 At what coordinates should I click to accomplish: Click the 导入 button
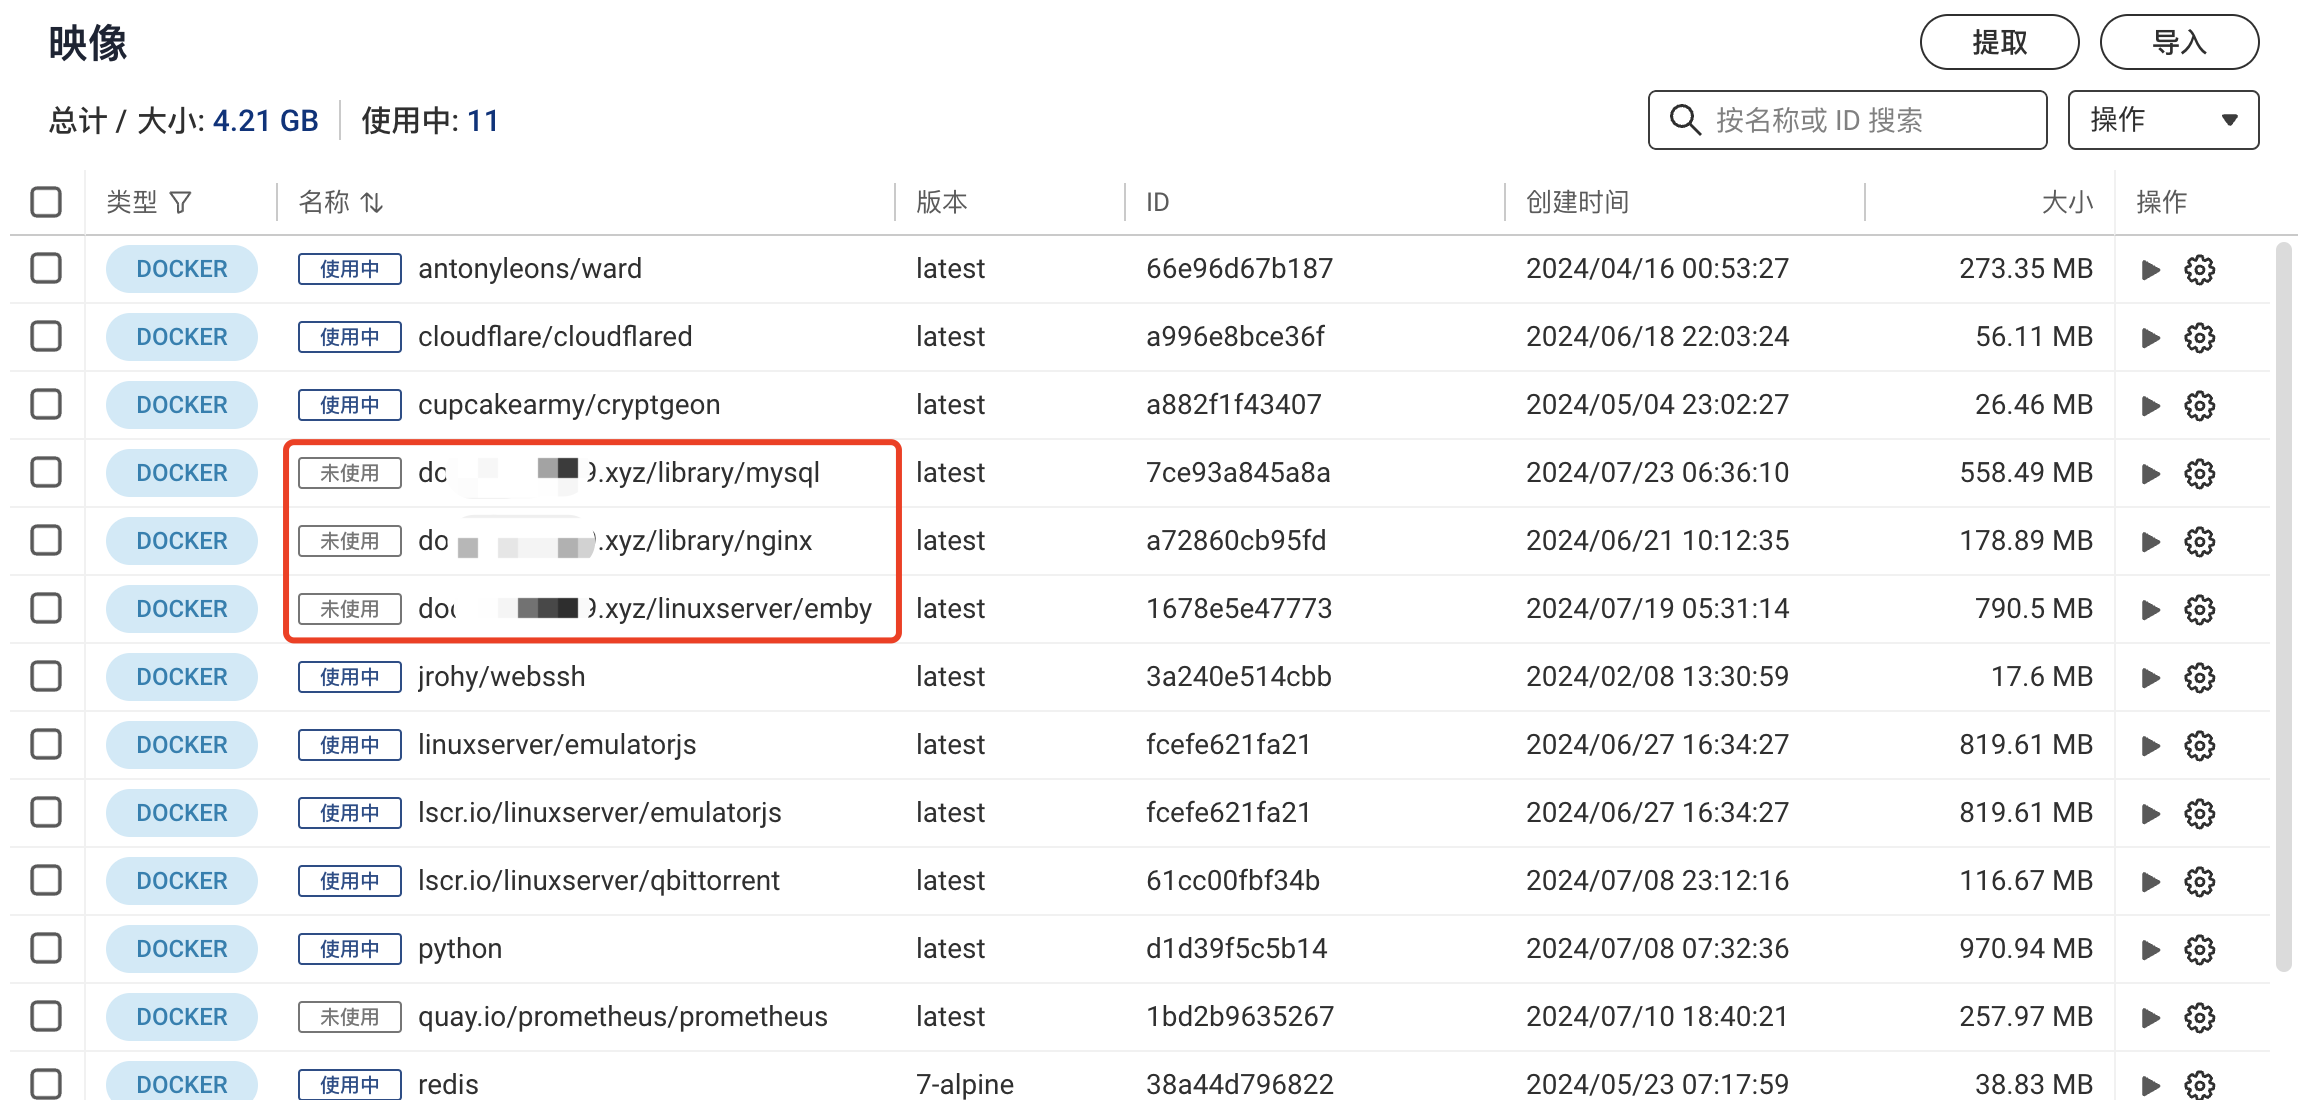tap(2179, 42)
